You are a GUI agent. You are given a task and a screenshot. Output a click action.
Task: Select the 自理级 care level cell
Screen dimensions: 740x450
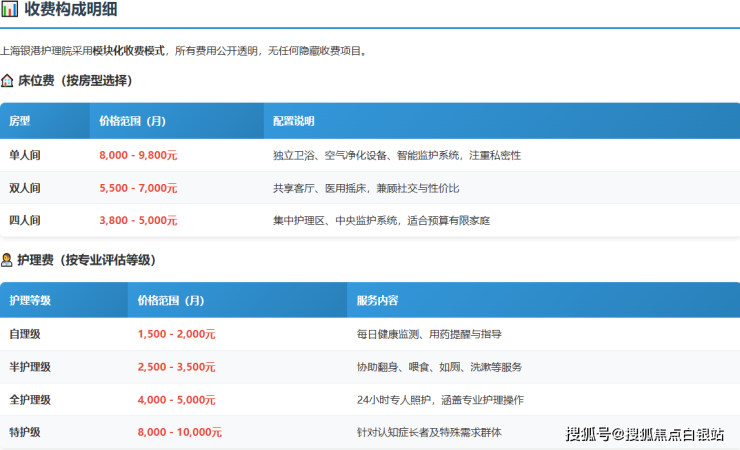coord(25,334)
